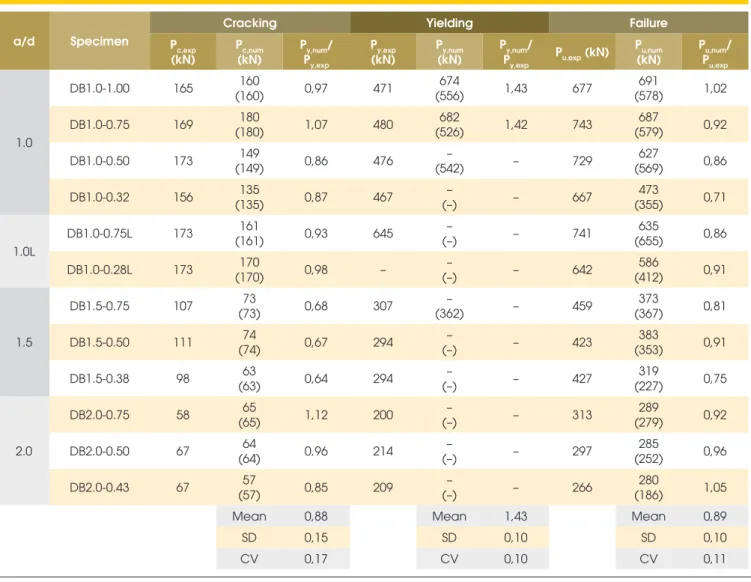
Task: Select specimen cell DB2.0-0.50
Action: 99,451
